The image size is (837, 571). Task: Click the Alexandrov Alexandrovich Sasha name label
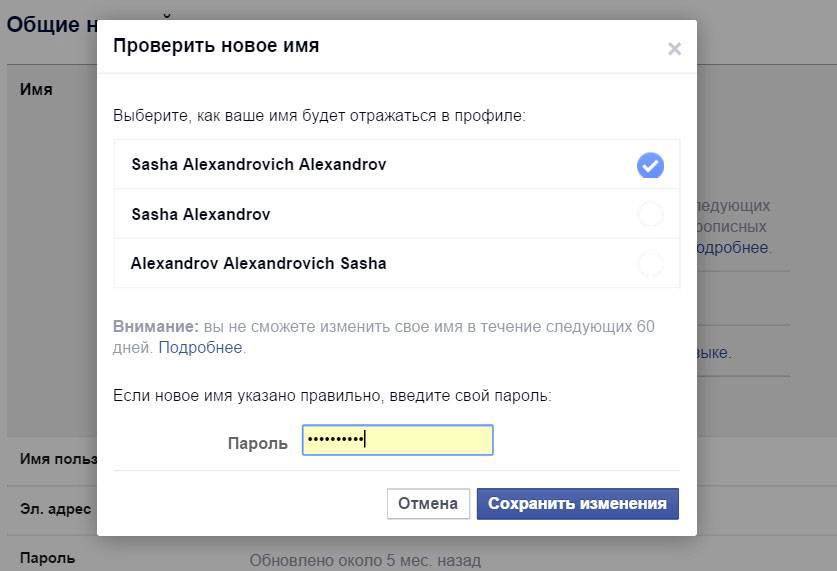point(258,264)
